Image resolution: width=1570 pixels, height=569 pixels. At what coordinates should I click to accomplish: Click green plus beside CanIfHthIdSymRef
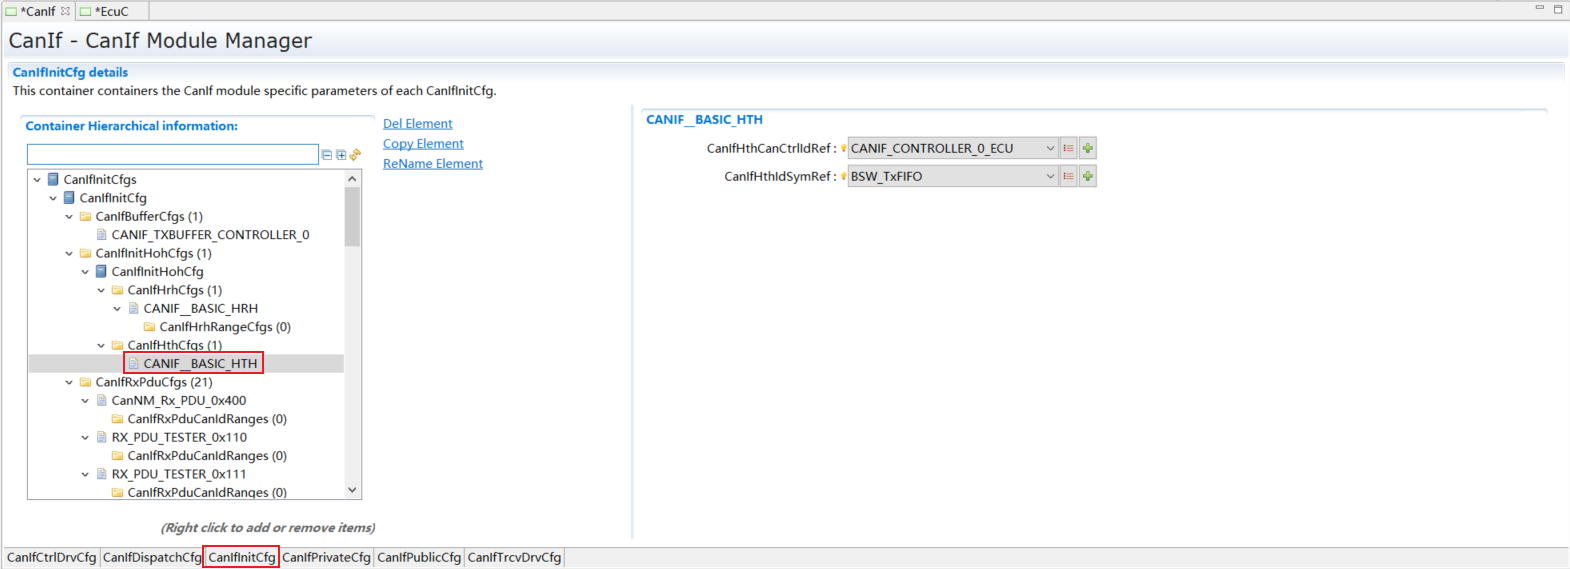1088,176
